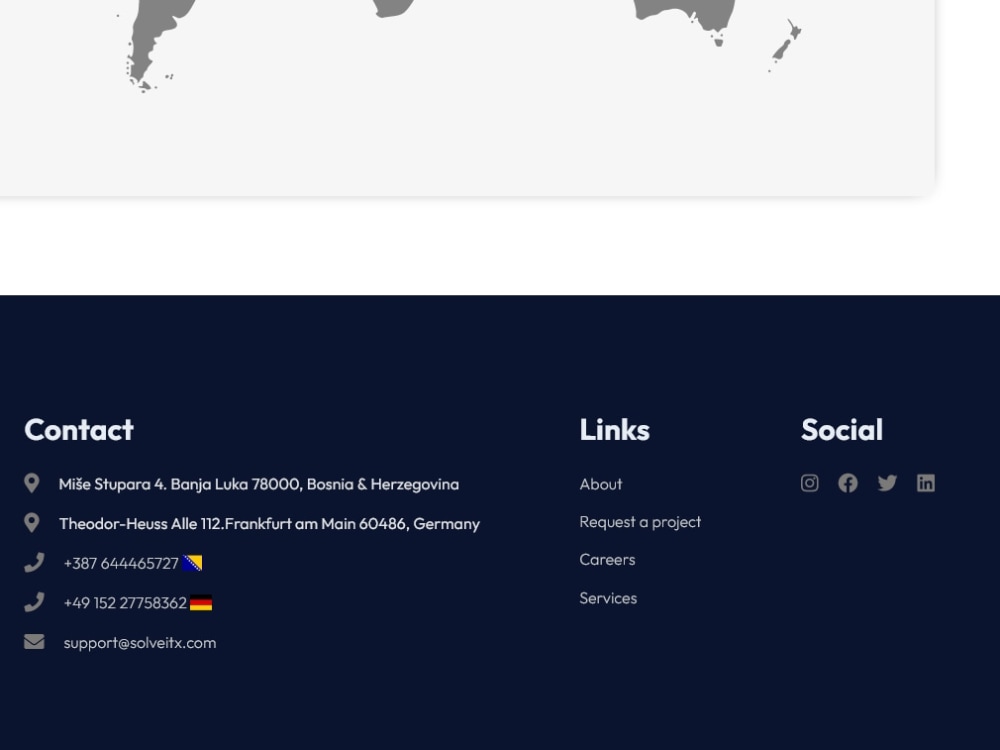This screenshot has height=750, width=1000.
Task: Click the Contact footer heading
Action: tap(79, 430)
